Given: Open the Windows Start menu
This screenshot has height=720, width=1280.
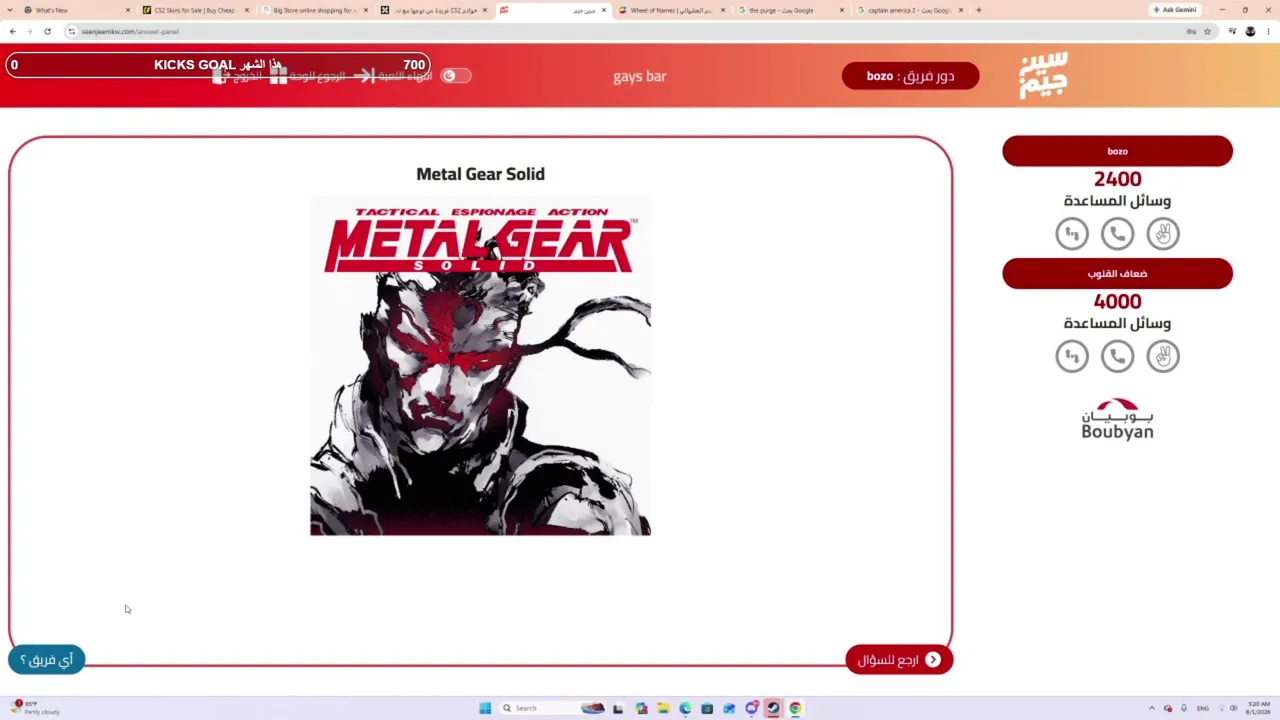Looking at the screenshot, I should [485, 708].
